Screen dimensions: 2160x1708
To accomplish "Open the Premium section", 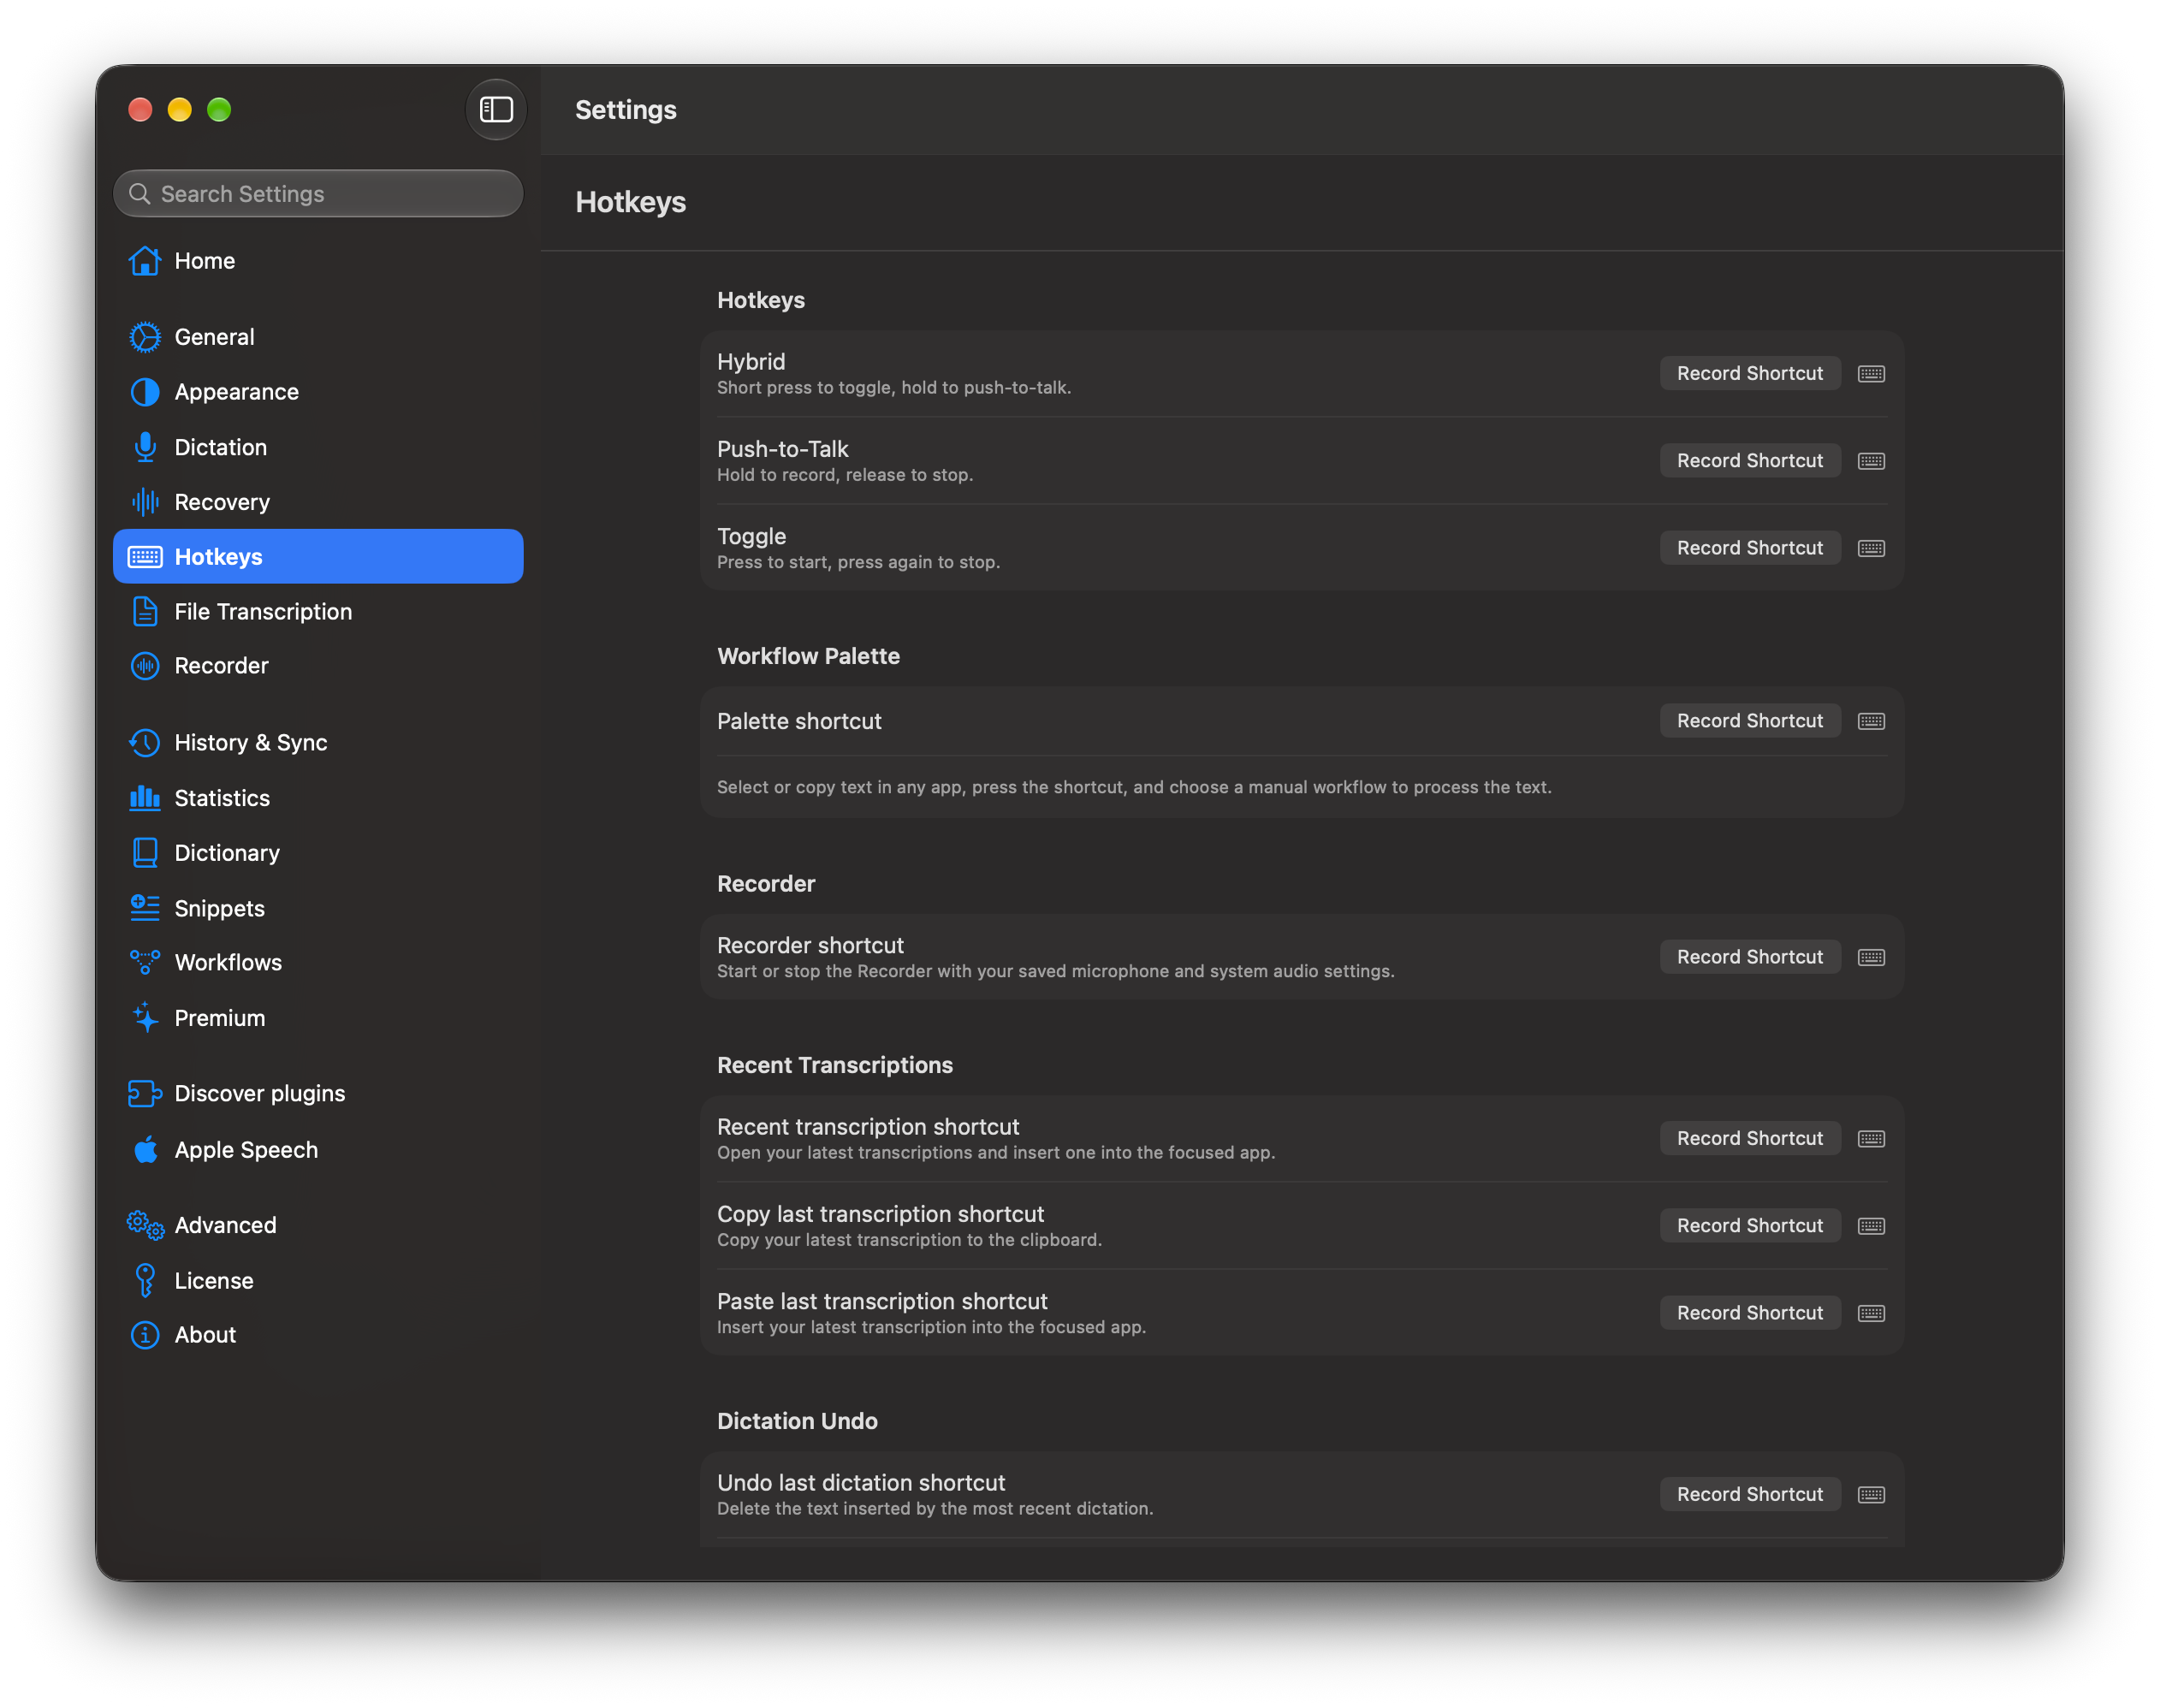I will coord(318,1018).
